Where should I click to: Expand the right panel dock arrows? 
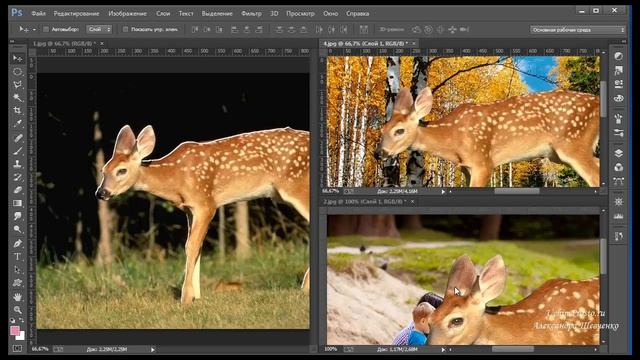coord(624,41)
